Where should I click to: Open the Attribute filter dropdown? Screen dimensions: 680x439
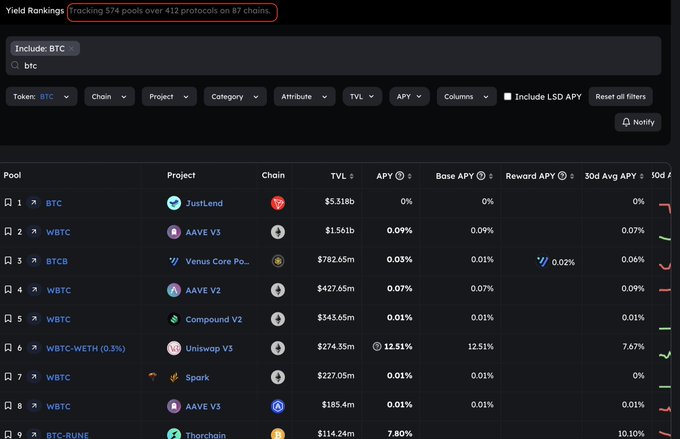pos(304,96)
